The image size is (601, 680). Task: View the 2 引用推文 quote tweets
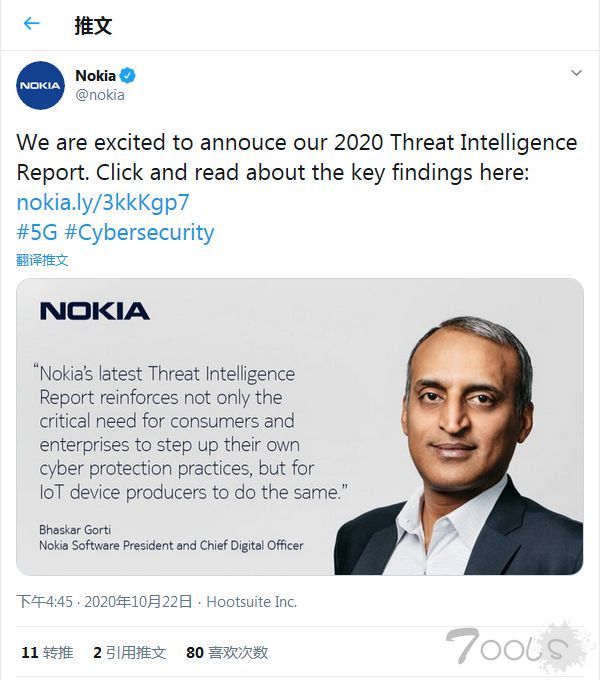[x=129, y=652]
